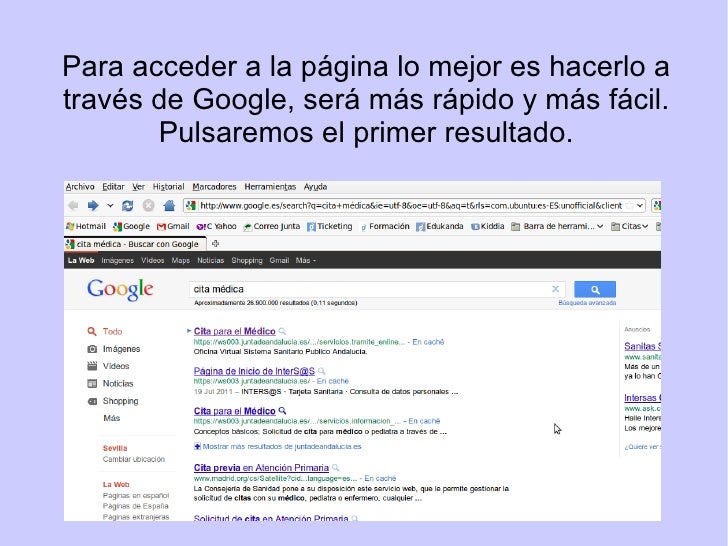This screenshot has width=728, height=546.
Task: Open the history dropdown next to Forward
Action: click(x=110, y=205)
